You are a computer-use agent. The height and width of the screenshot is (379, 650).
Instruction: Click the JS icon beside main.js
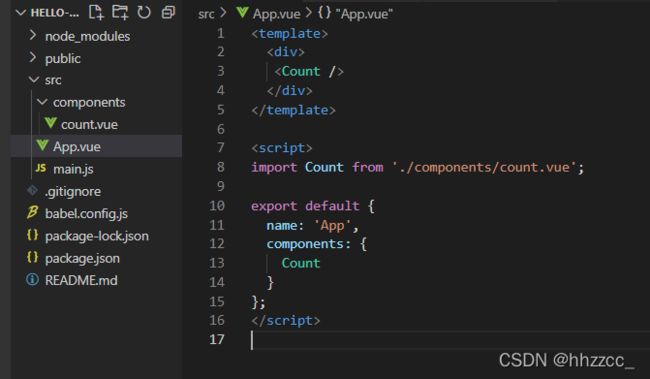[41, 168]
